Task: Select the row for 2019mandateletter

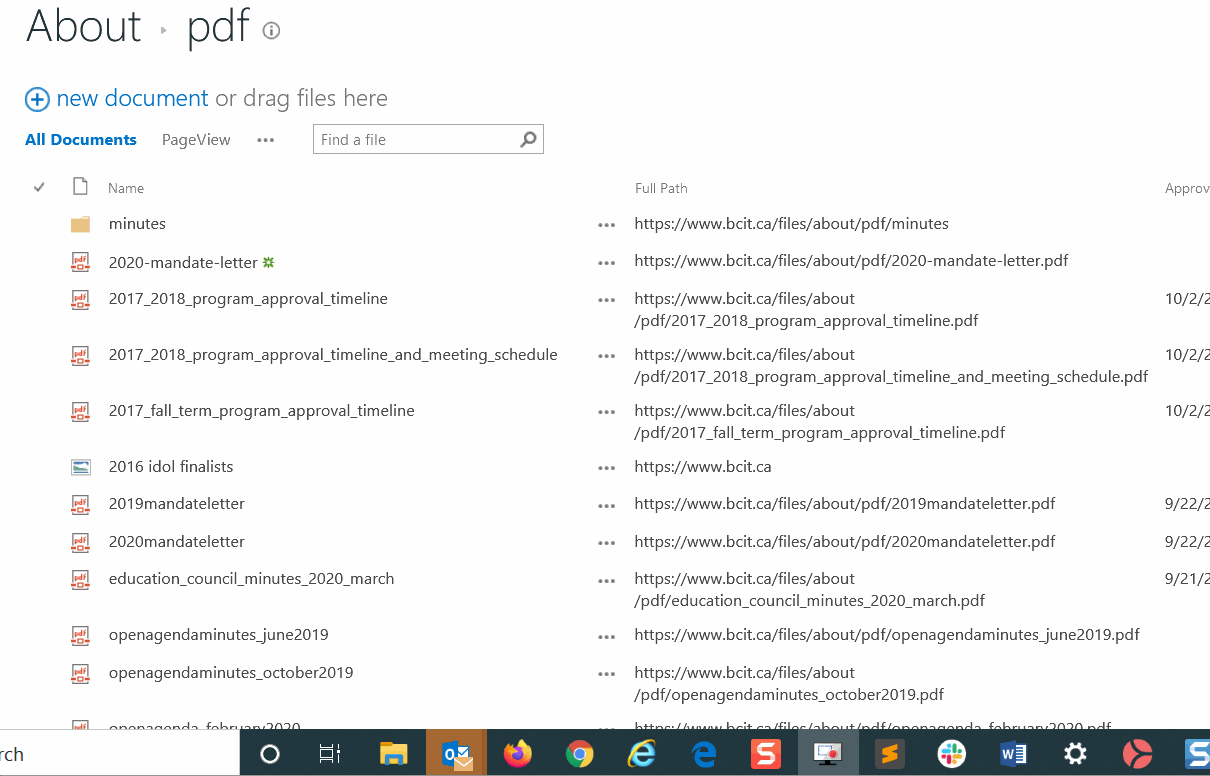Action: pyautogui.click(x=176, y=504)
